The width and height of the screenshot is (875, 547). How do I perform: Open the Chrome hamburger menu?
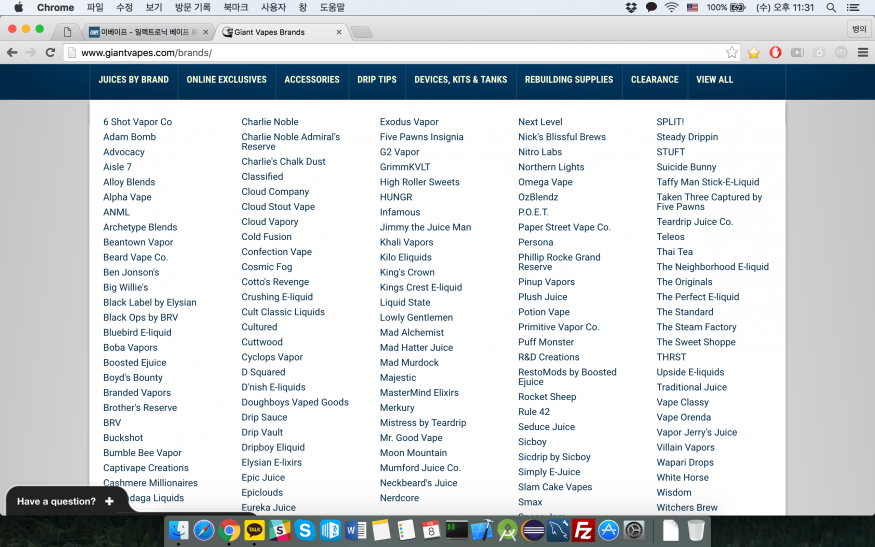[x=863, y=53]
